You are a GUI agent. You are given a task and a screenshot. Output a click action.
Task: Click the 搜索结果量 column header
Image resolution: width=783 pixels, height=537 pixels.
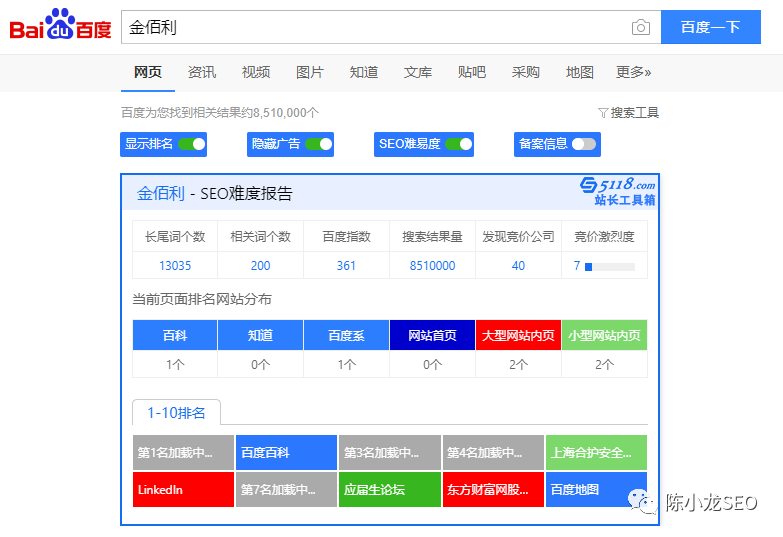click(x=432, y=236)
